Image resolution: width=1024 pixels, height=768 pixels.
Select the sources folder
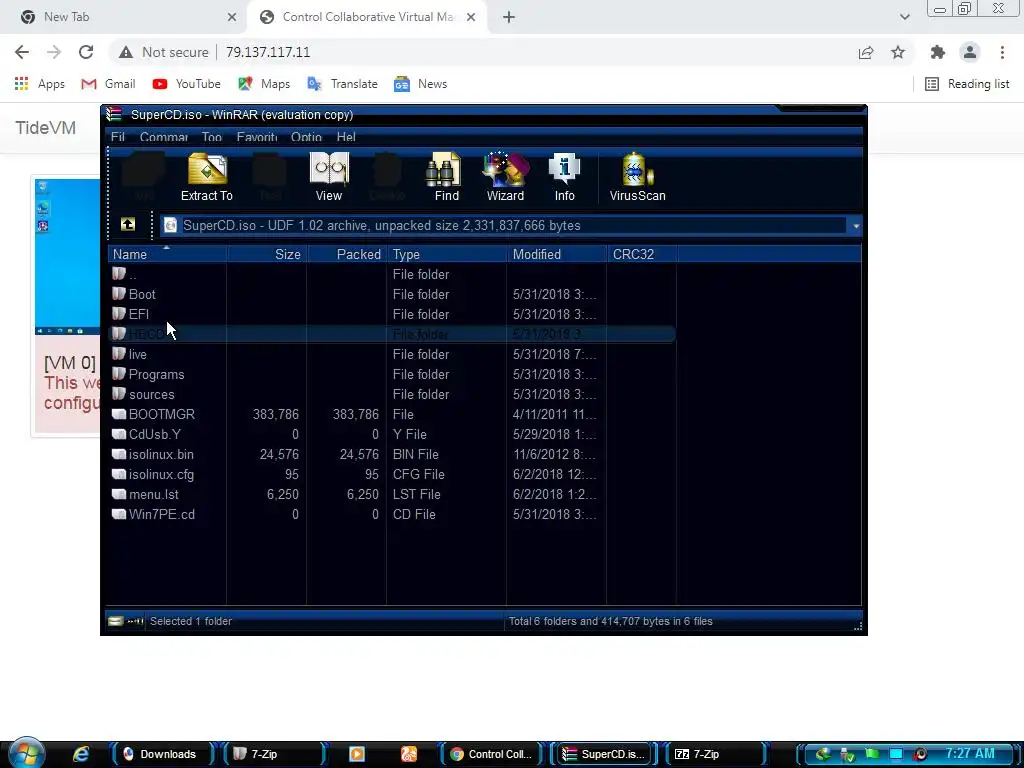[x=392, y=394]
